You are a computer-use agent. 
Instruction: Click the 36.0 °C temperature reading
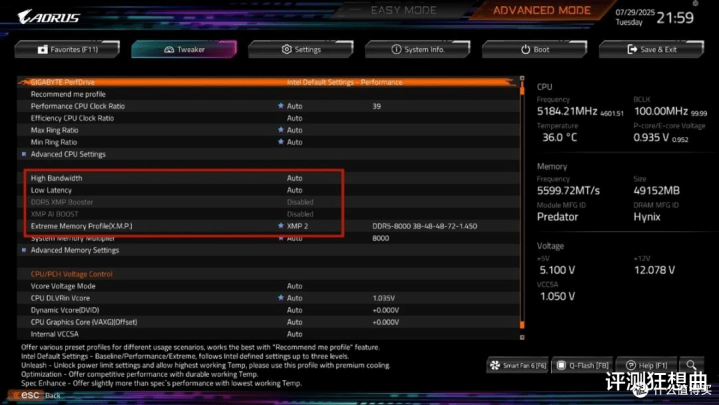(559, 137)
